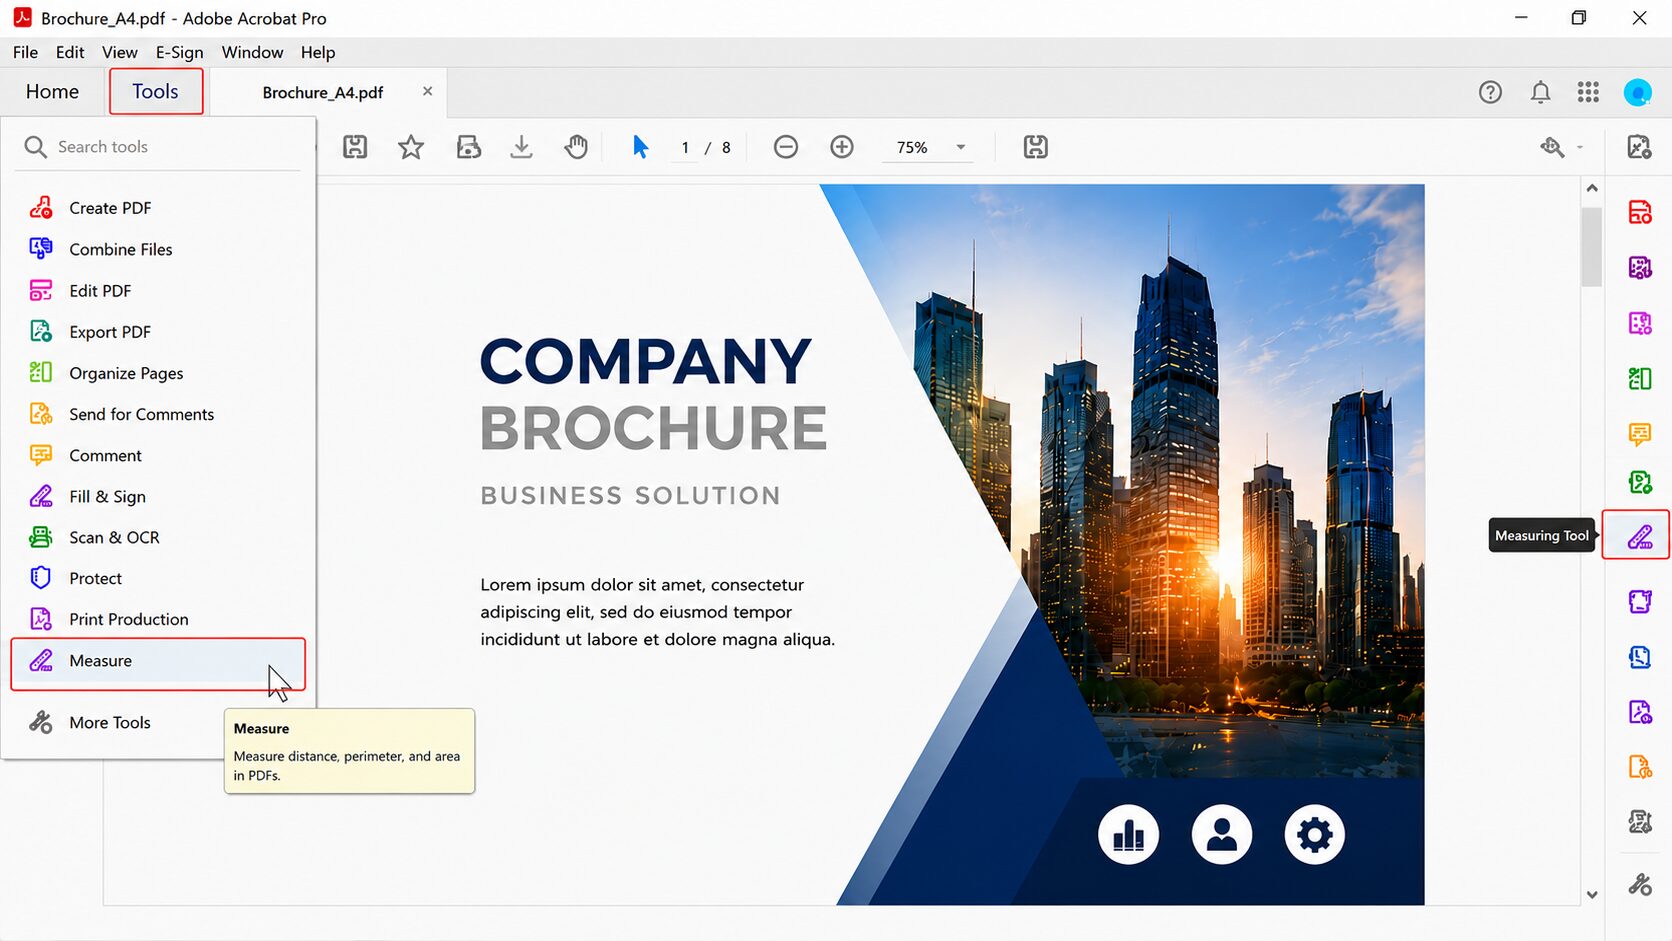Close the Brochure_A4.pdf tab

[427, 91]
